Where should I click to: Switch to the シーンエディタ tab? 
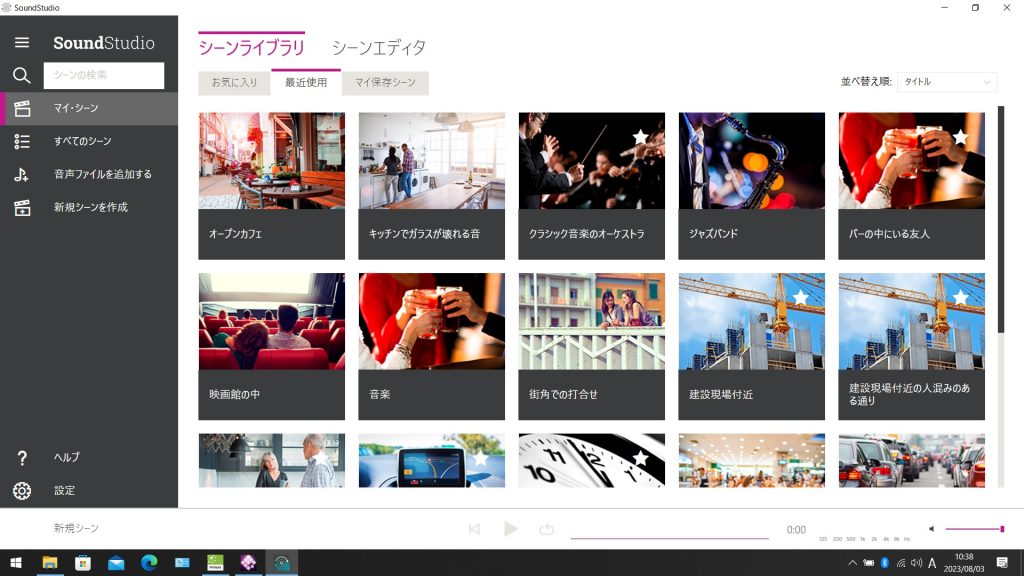point(379,47)
